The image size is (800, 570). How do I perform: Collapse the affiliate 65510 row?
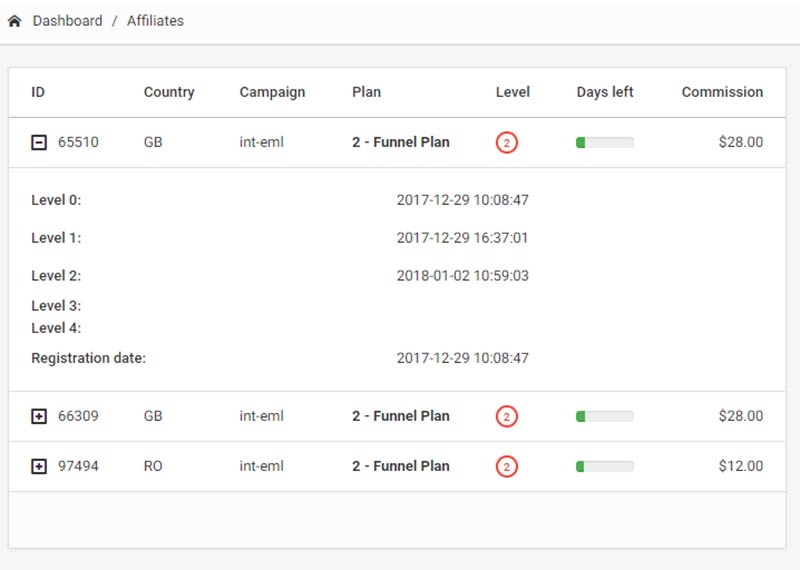coord(39,143)
